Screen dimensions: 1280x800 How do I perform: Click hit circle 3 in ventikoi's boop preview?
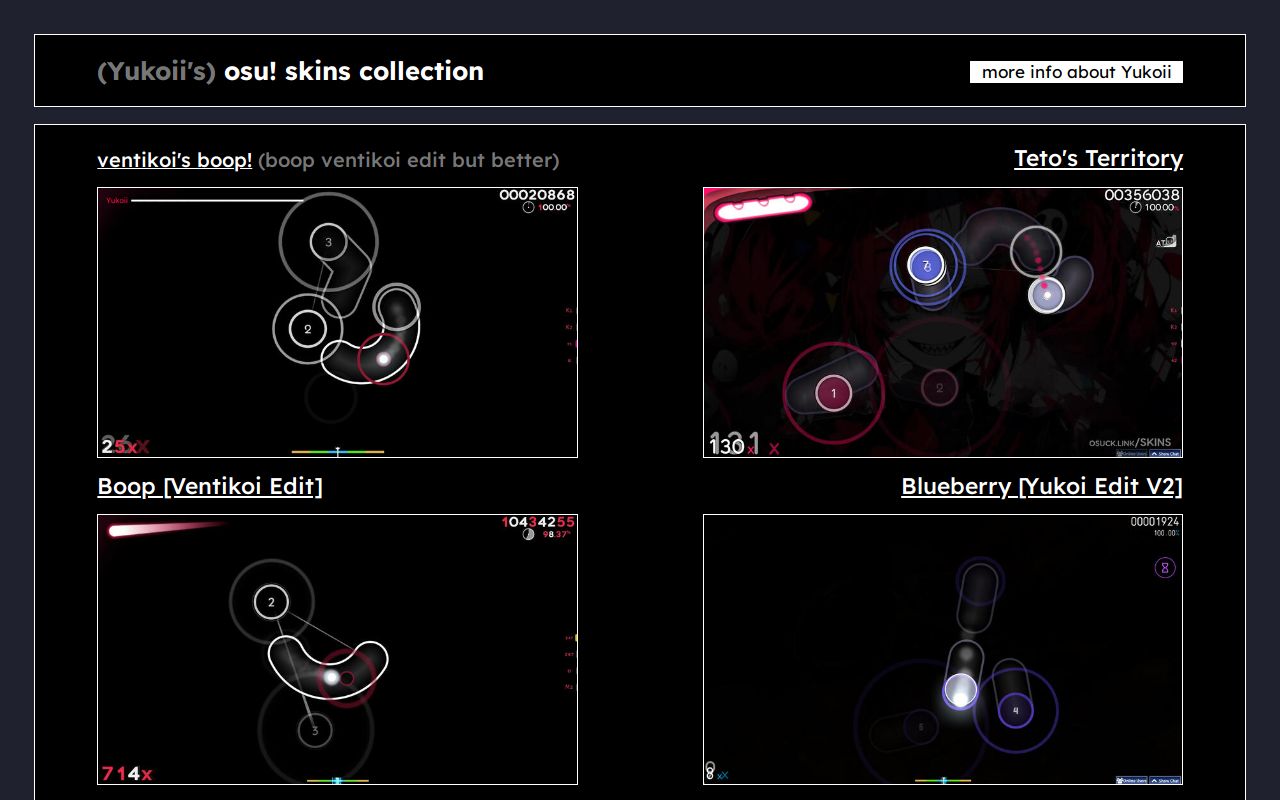click(328, 241)
